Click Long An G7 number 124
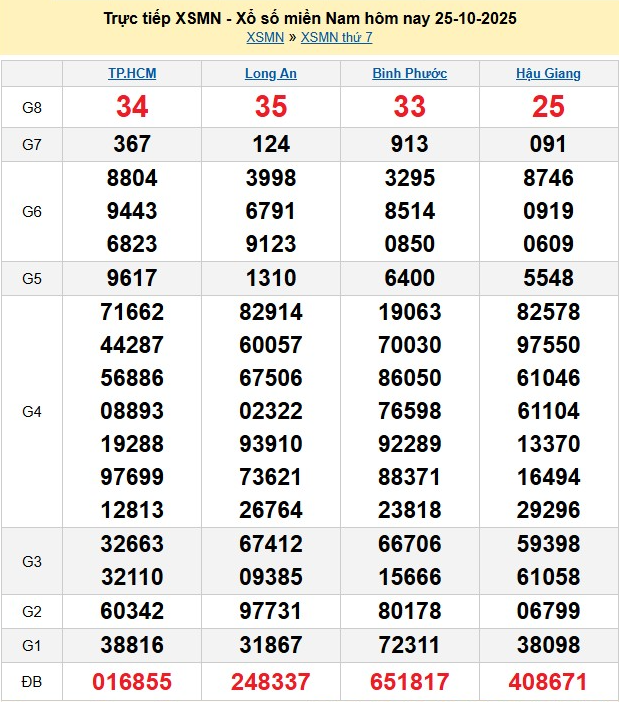 (271, 144)
